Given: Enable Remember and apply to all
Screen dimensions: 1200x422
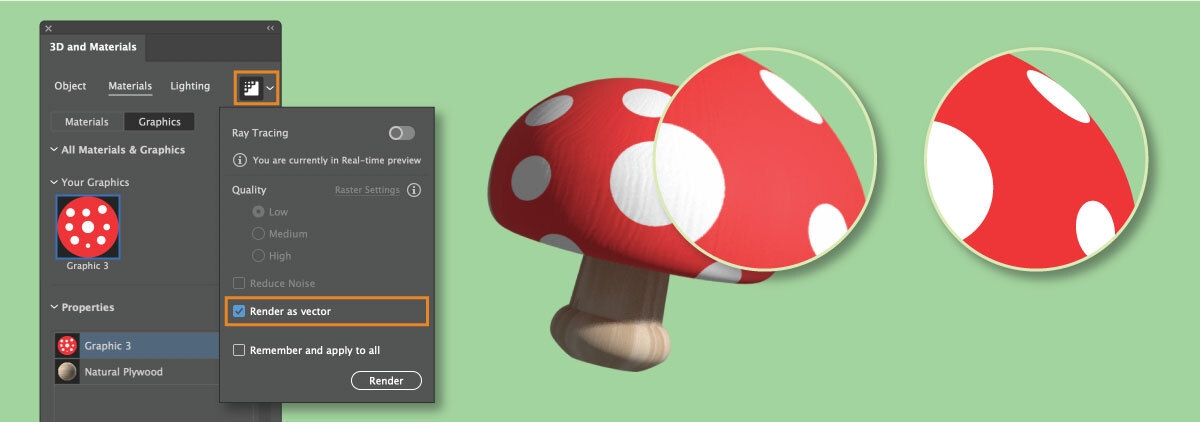Looking at the screenshot, I should (x=239, y=350).
